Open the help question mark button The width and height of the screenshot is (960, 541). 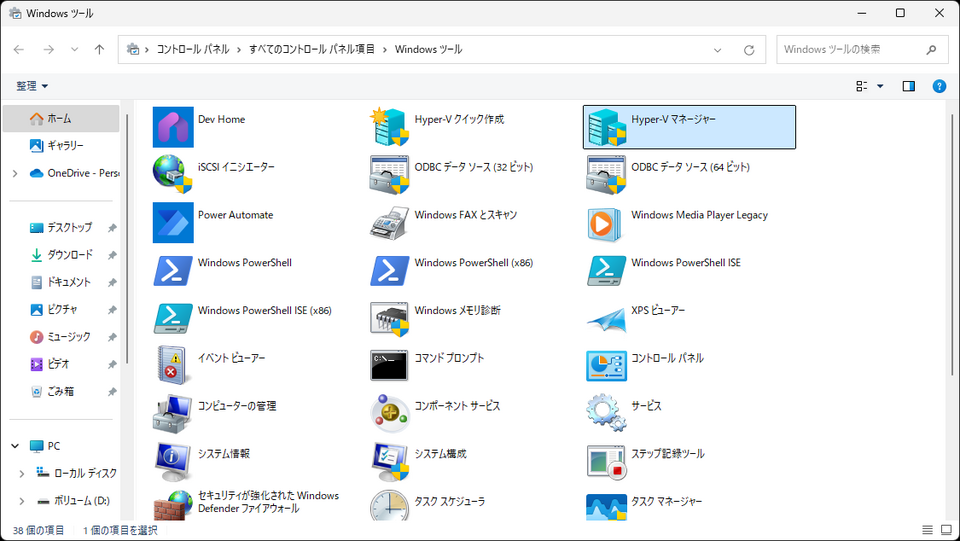[939, 86]
